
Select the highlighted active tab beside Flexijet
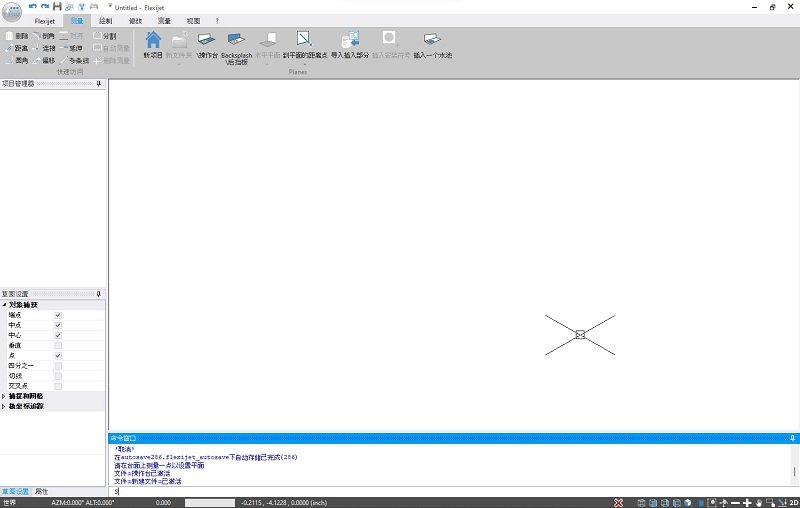(x=77, y=21)
